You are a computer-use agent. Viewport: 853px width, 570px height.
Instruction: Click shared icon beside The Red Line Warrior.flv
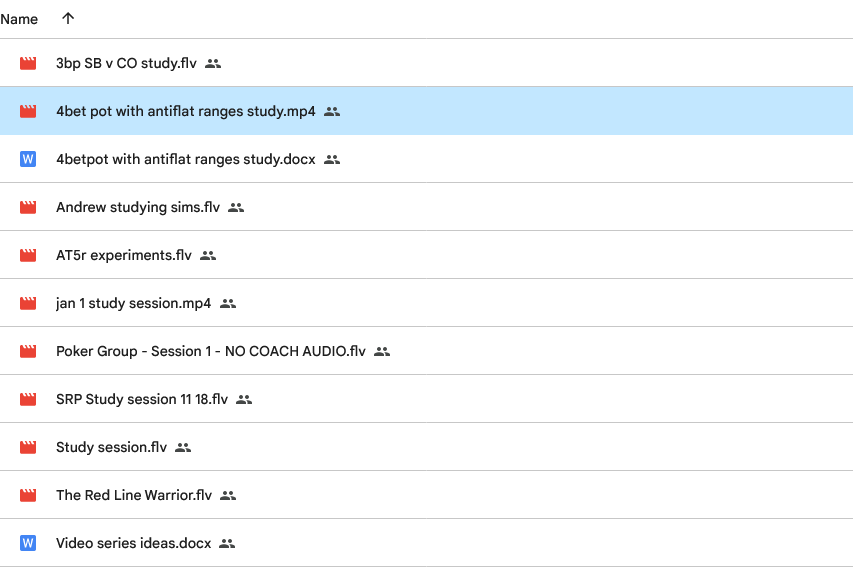tap(228, 496)
